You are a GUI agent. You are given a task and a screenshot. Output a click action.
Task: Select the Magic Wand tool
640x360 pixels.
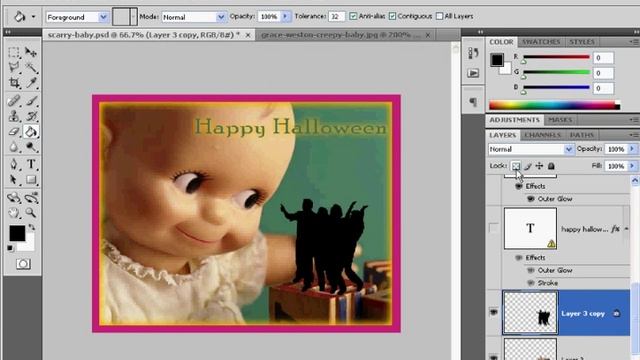[31, 67]
